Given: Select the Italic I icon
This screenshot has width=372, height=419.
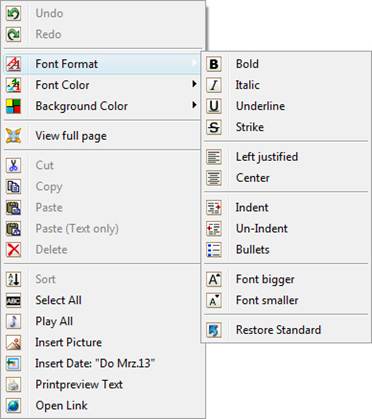Looking at the screenshot, I should pyautogui.click(x=214, y=85).
